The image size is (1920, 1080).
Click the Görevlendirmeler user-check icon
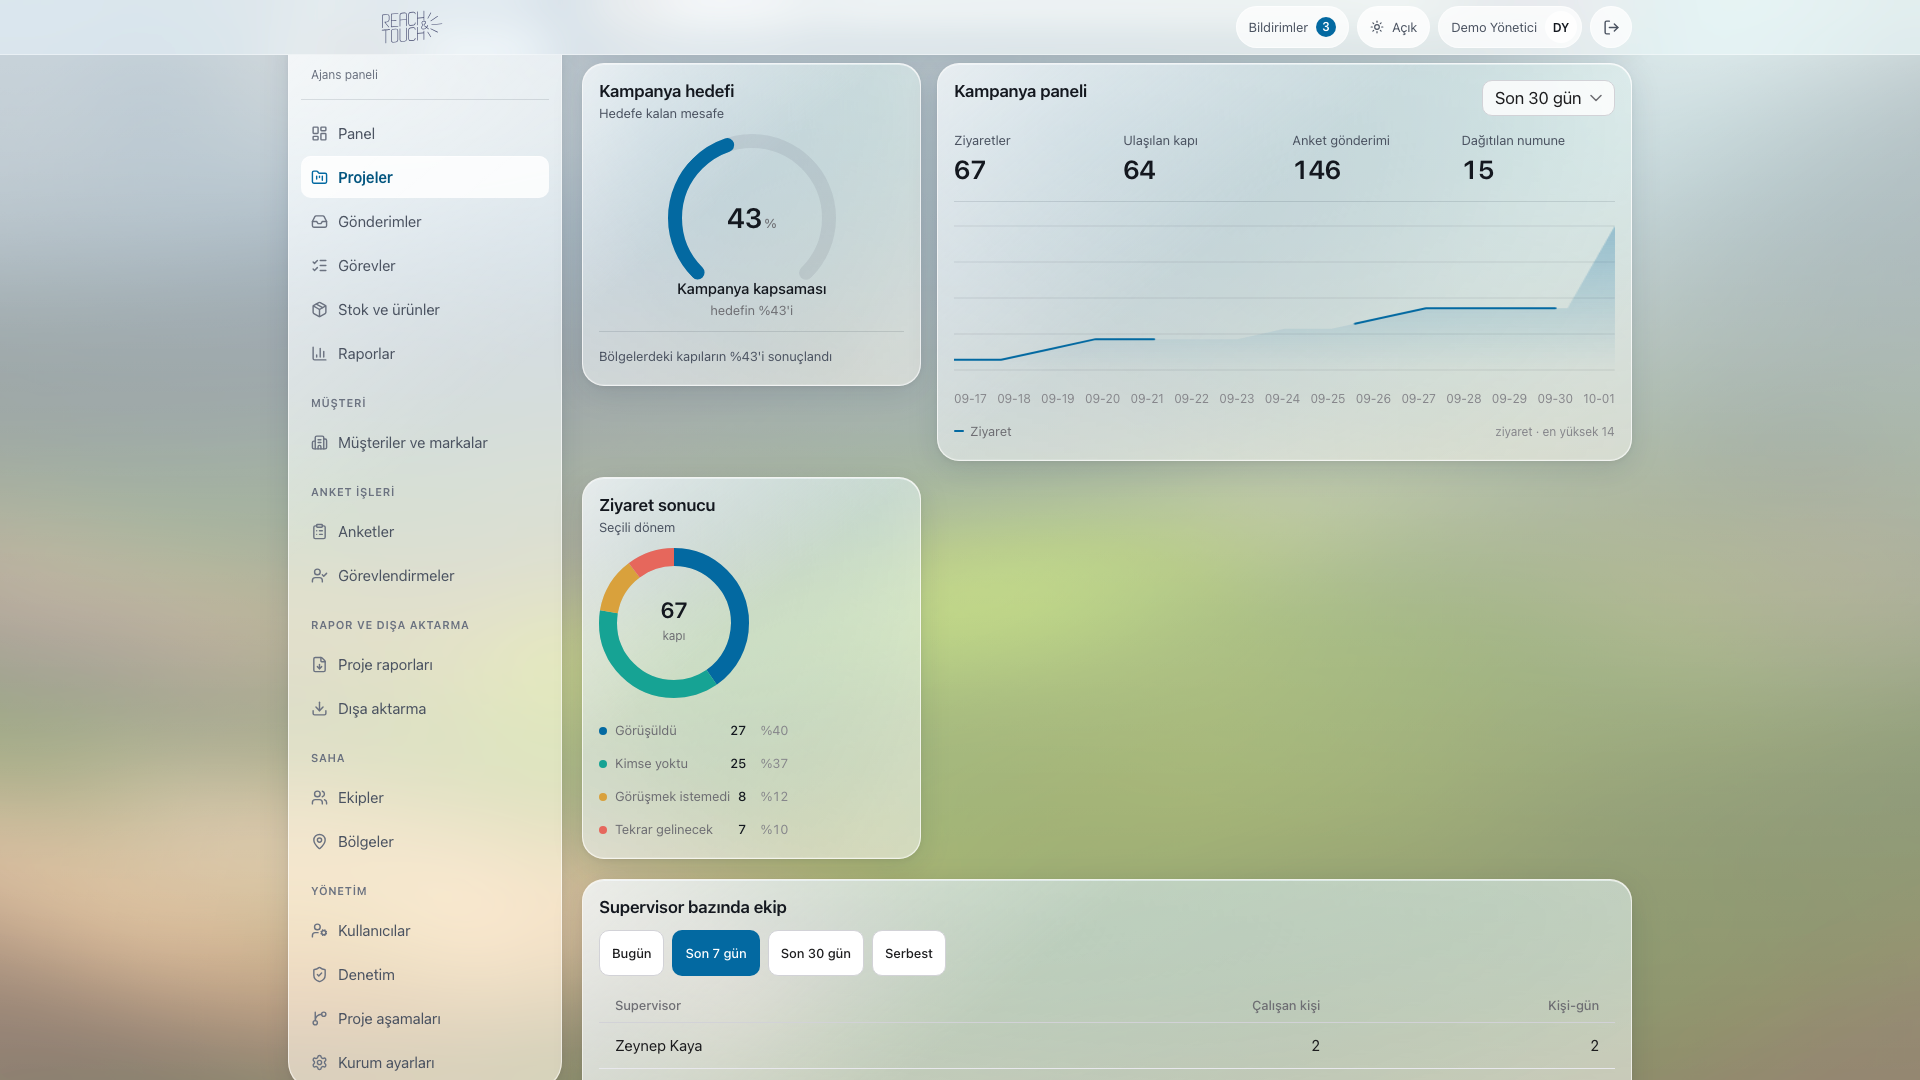click(319, 576)
